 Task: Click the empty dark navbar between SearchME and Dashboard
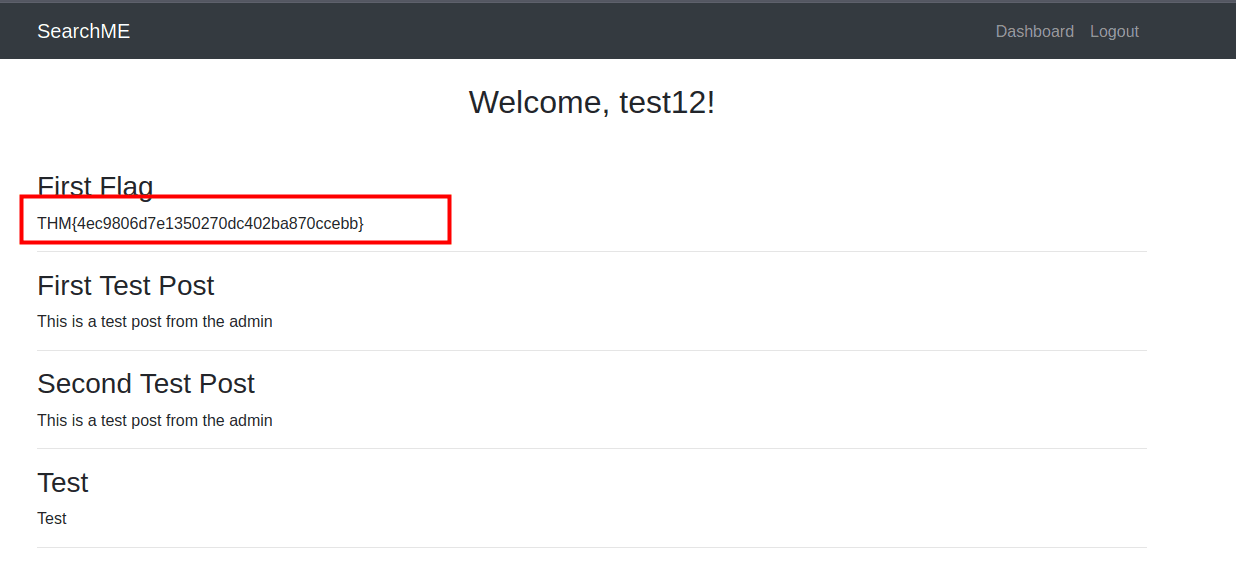coord(560,31)
